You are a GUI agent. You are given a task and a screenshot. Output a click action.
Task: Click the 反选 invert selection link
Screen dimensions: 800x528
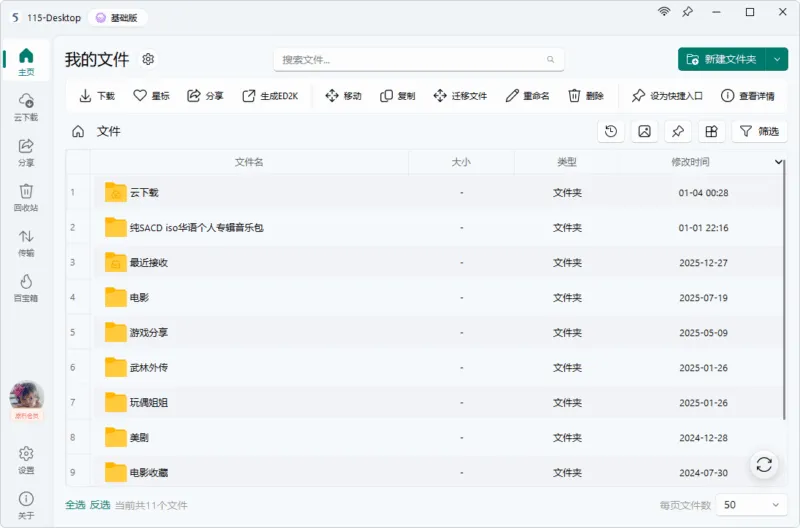(100, 505)
